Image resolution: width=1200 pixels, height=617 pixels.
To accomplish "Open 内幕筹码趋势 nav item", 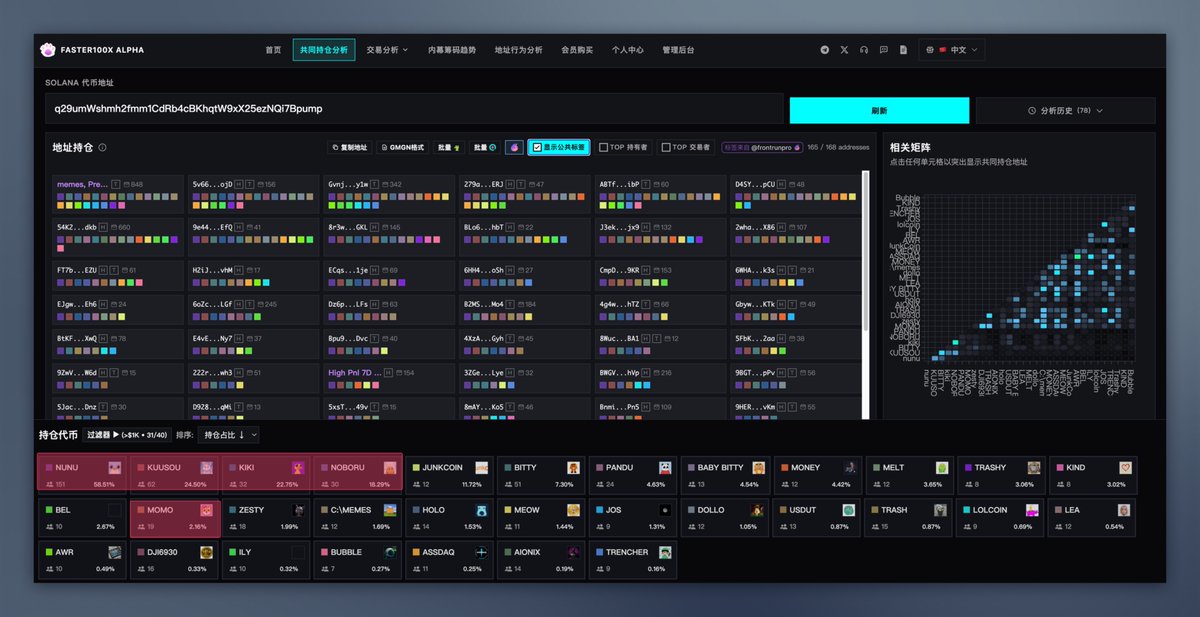I will (x=452, y=49).
